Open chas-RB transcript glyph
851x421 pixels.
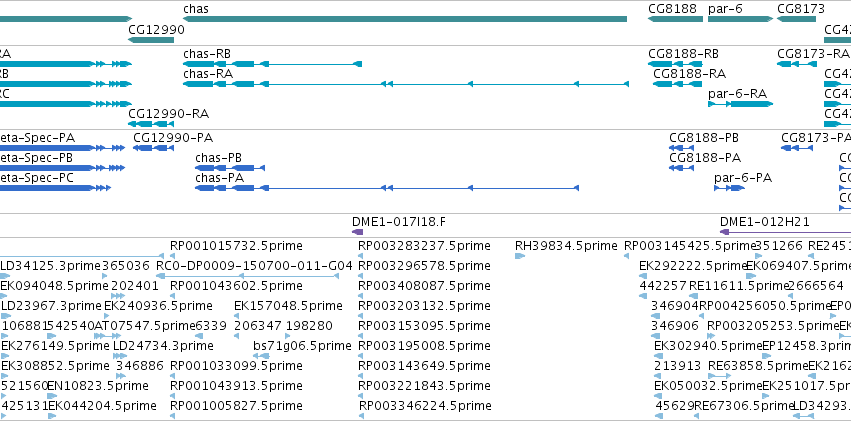(272, 64)
